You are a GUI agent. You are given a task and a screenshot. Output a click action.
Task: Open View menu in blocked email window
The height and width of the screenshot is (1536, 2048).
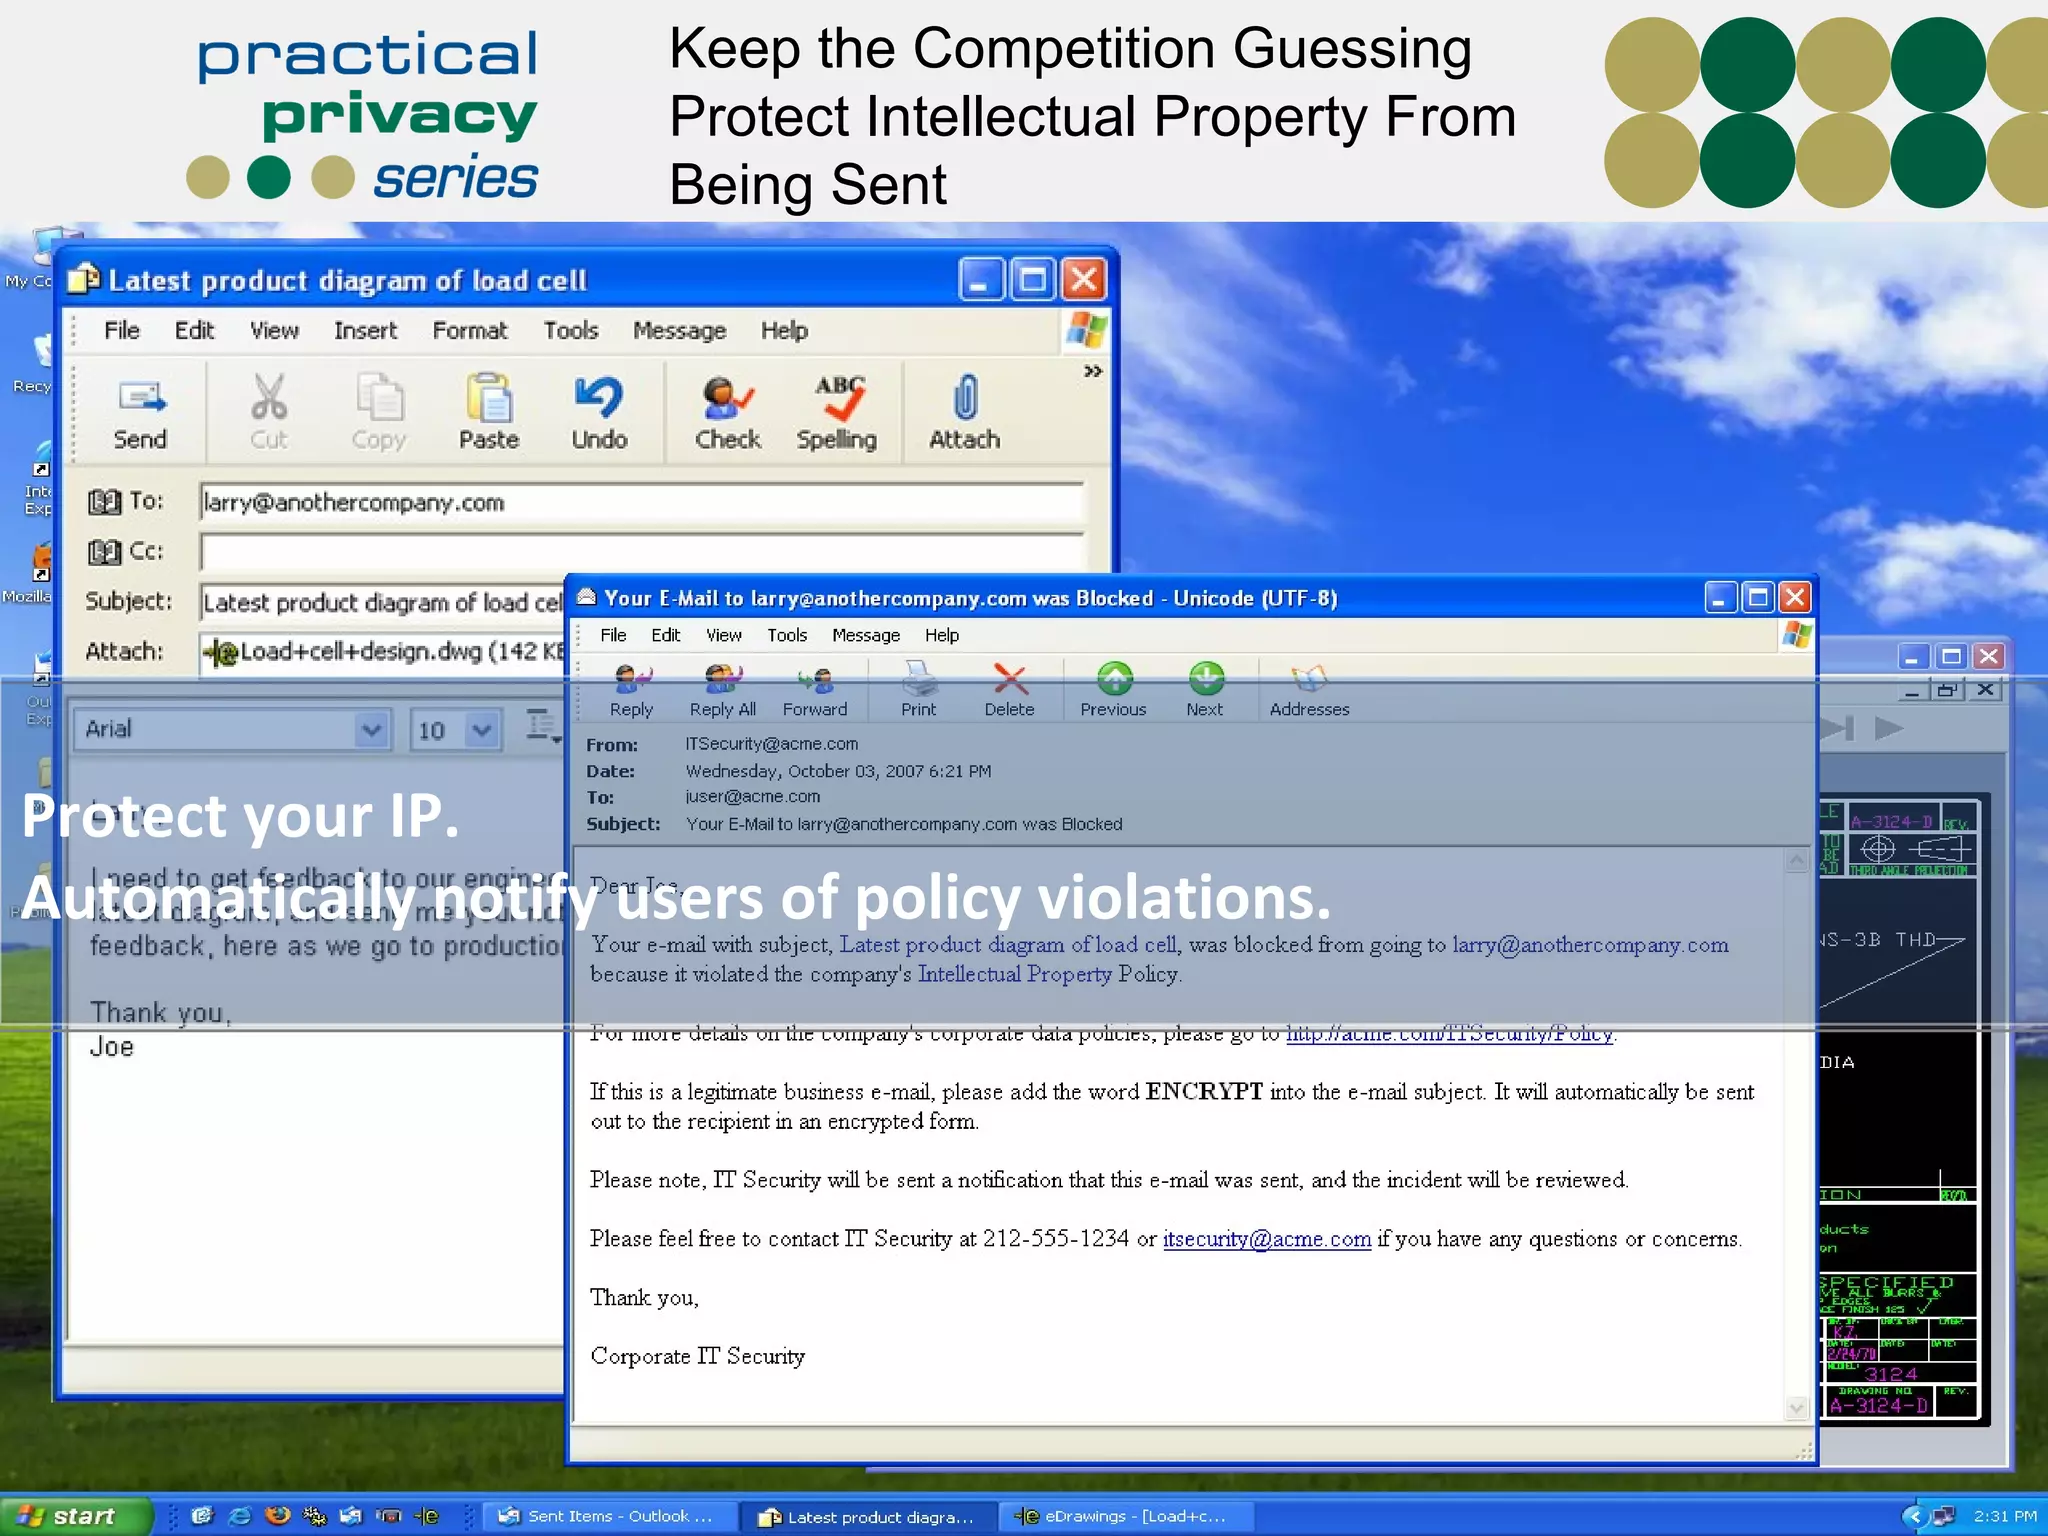pos(723,635)
